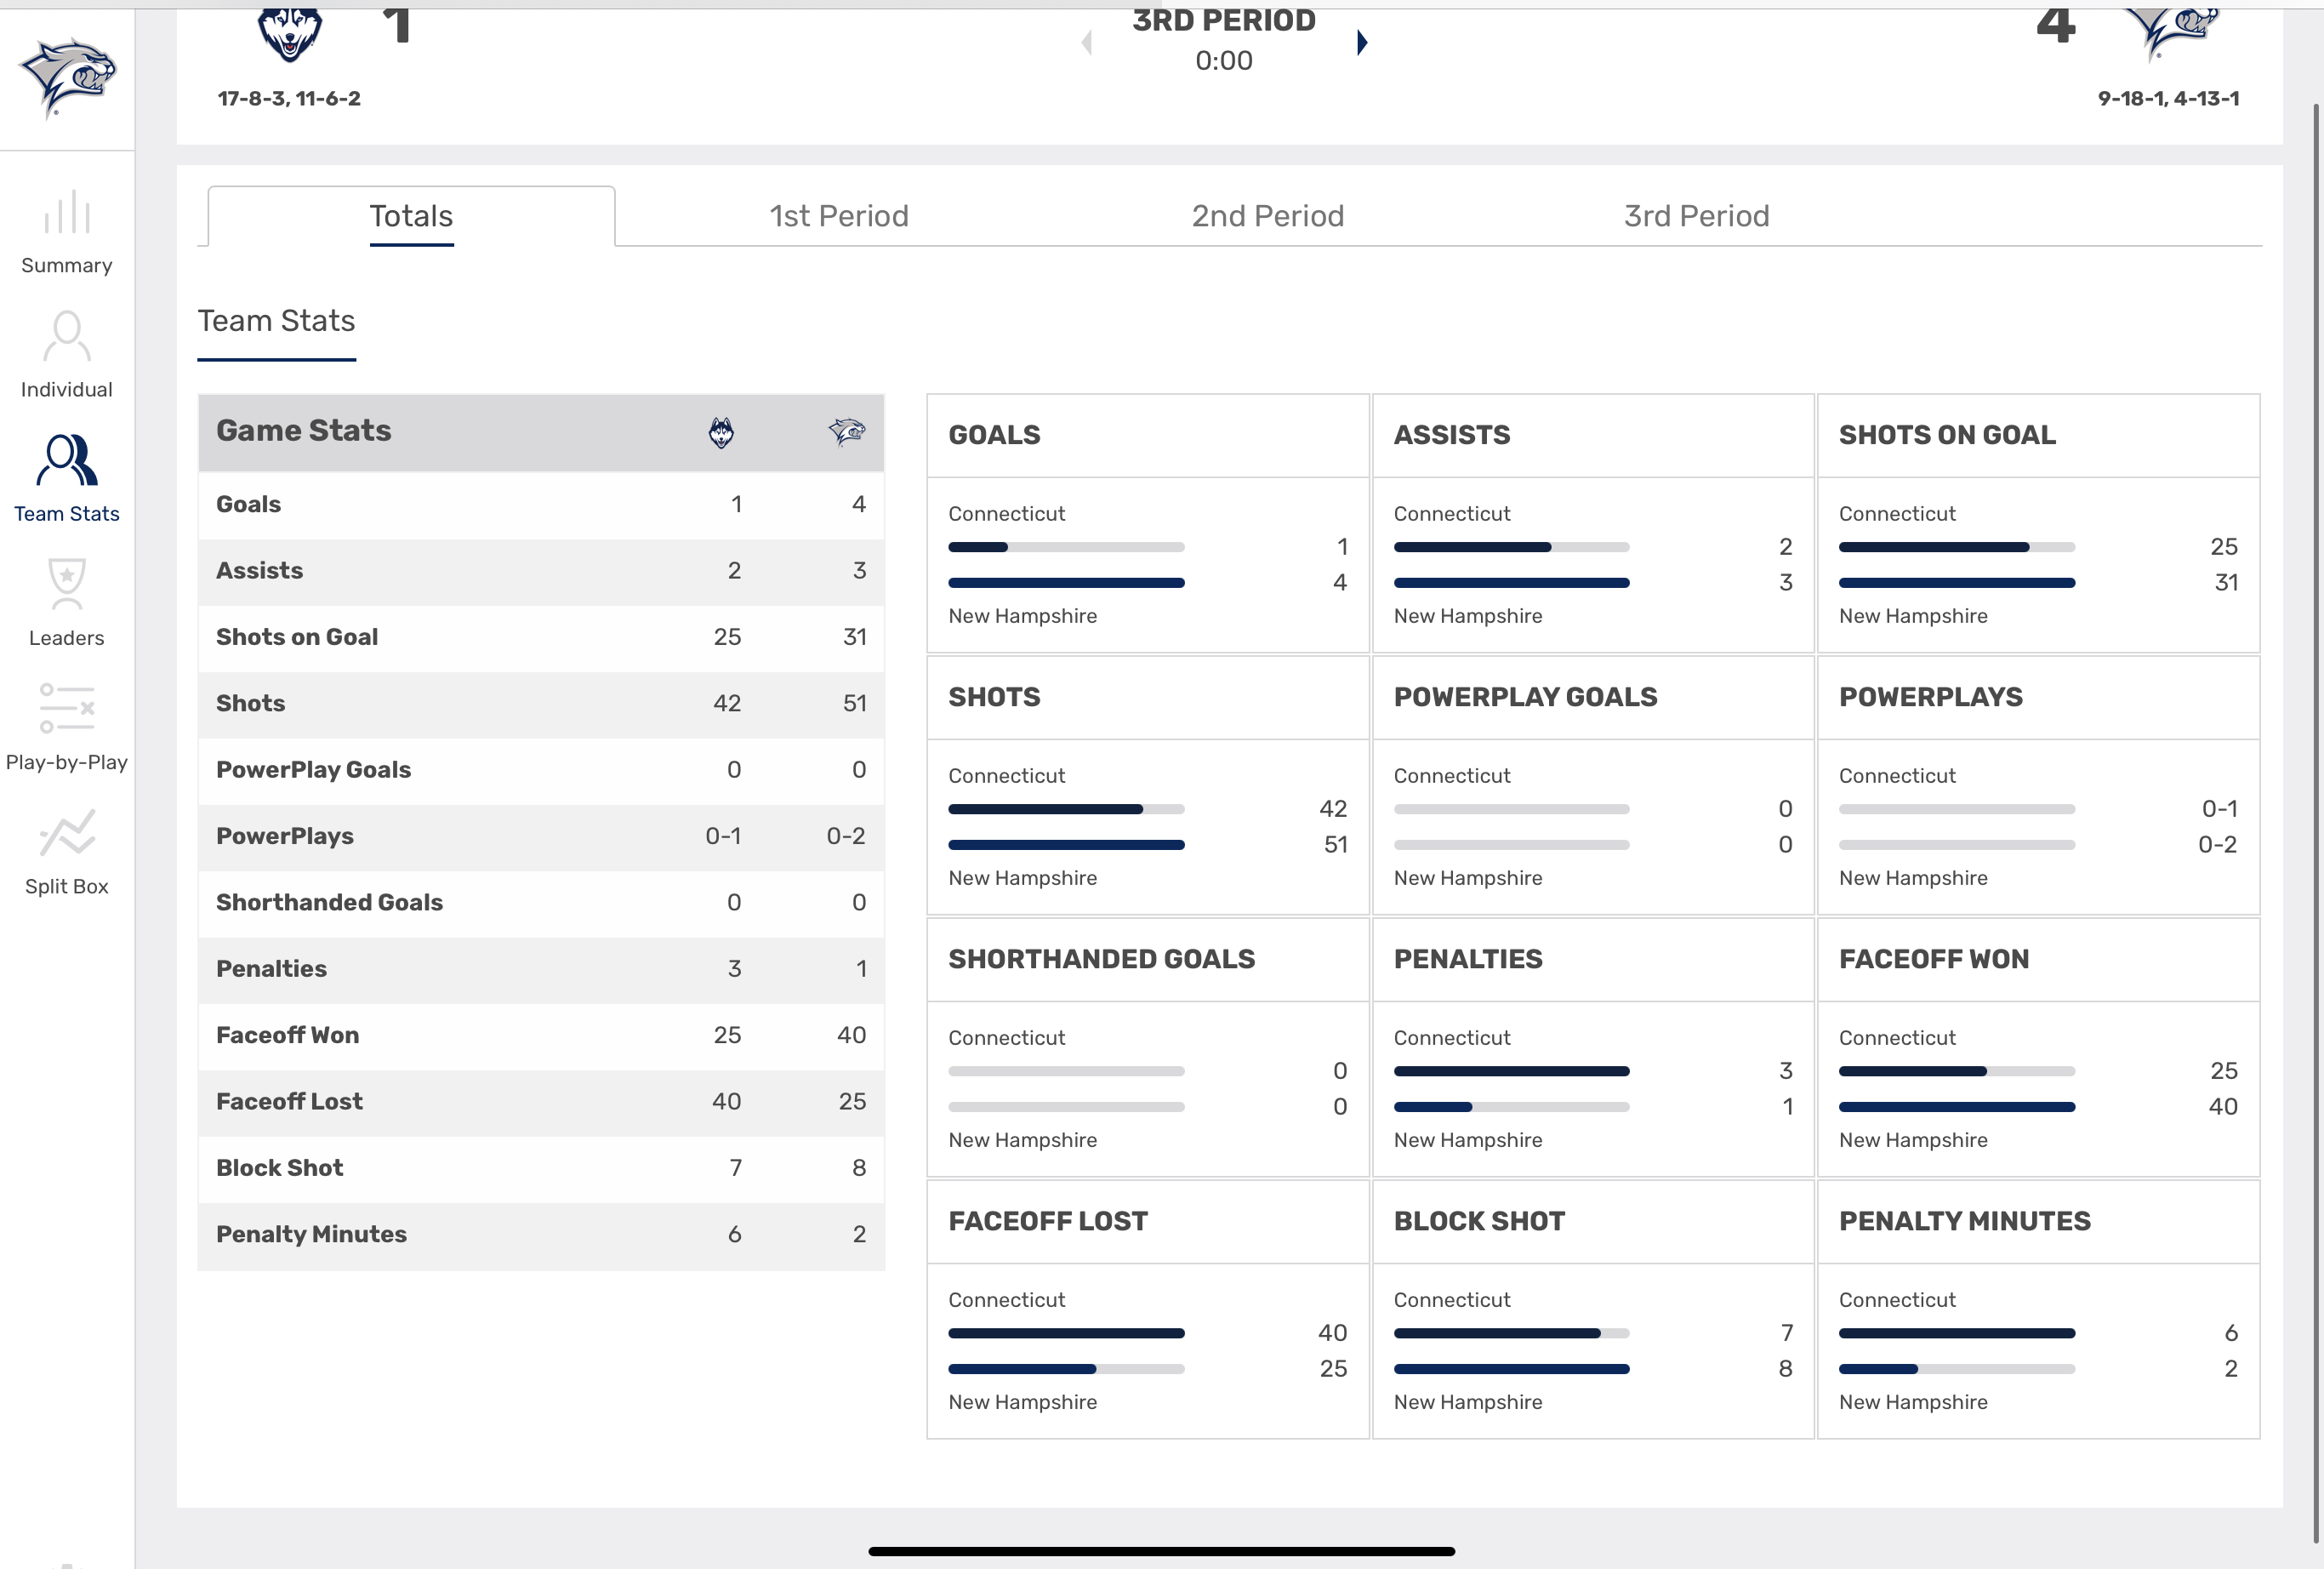This screenshot has width=2324, height=1569.
Task: Click the BLOCK SHOT card title
Action: click(1479, 1221)
